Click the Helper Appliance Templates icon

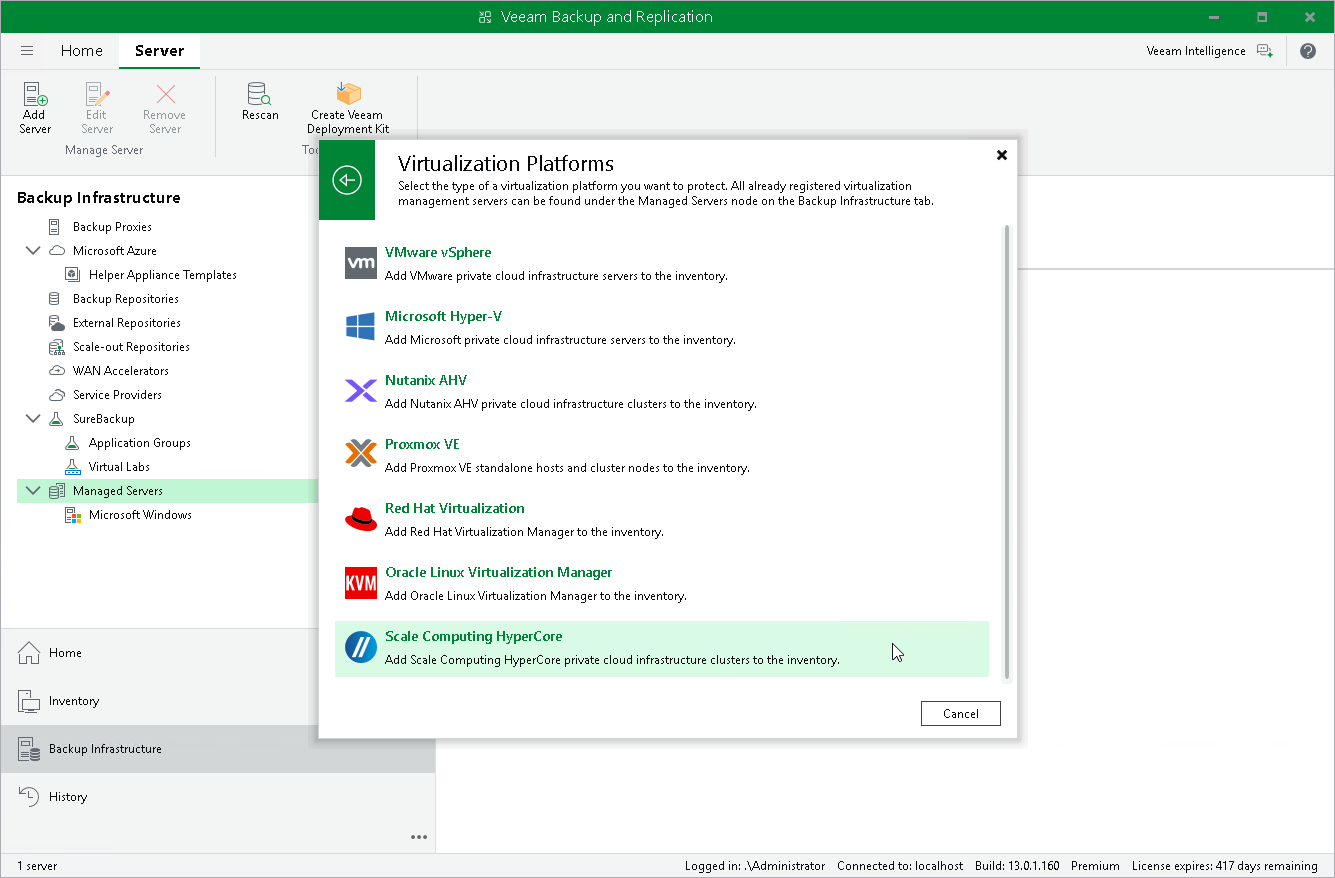point(72,275)
